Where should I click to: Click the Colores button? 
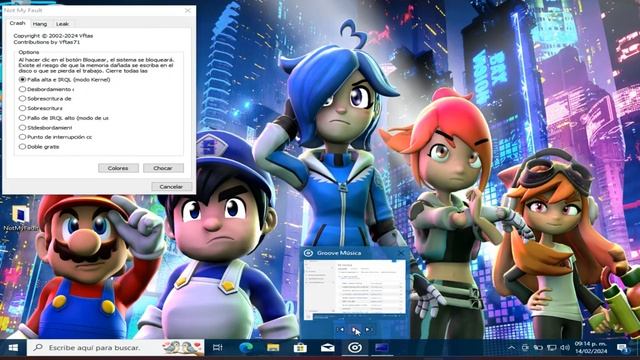pos(118,168)
